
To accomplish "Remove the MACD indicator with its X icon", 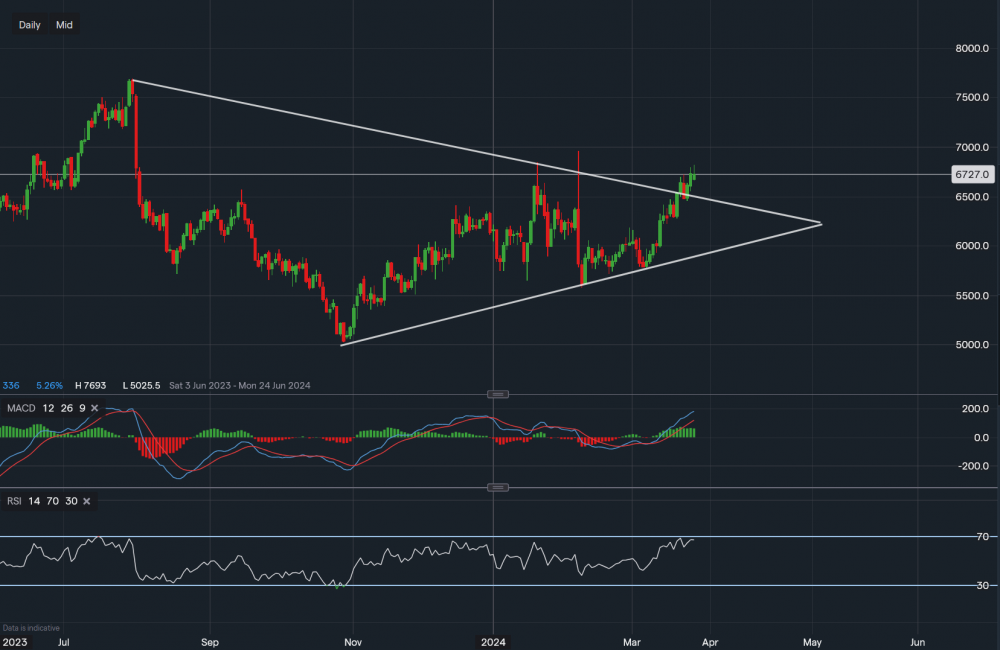I will (x=94, y=408).
